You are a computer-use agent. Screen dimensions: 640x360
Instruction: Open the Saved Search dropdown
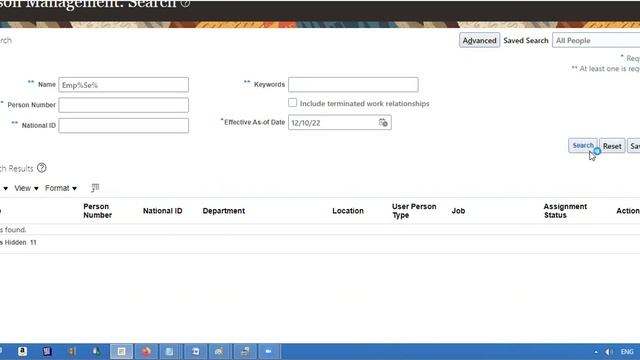pos(596,40)
